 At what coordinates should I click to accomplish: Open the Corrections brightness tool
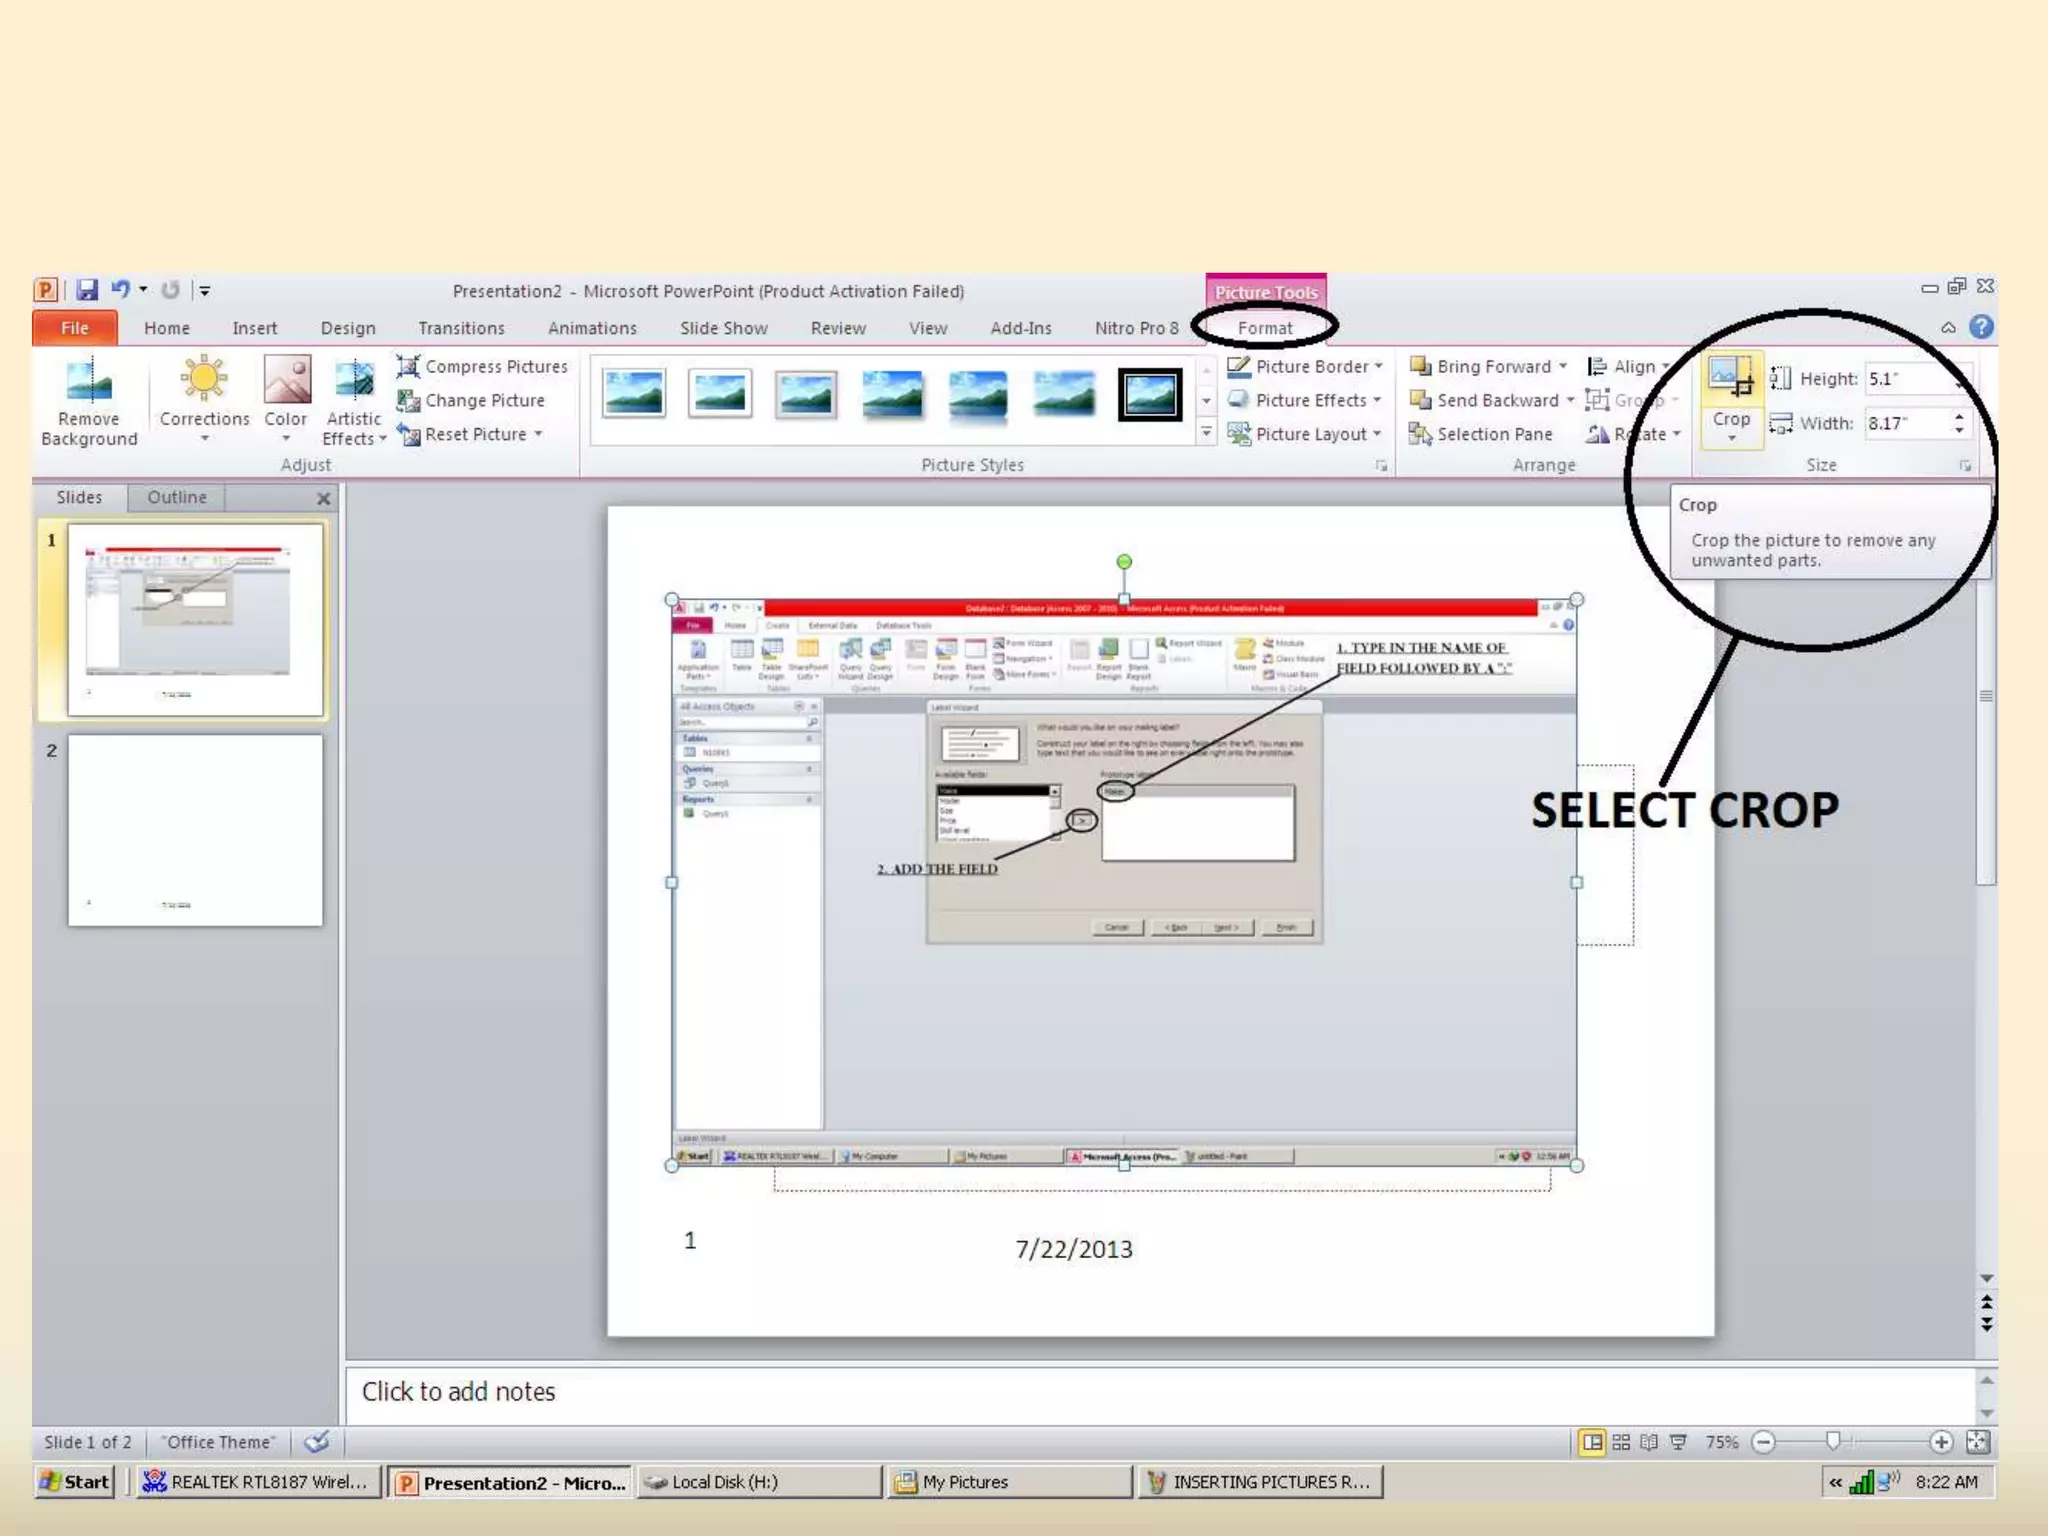pos(204,382)
